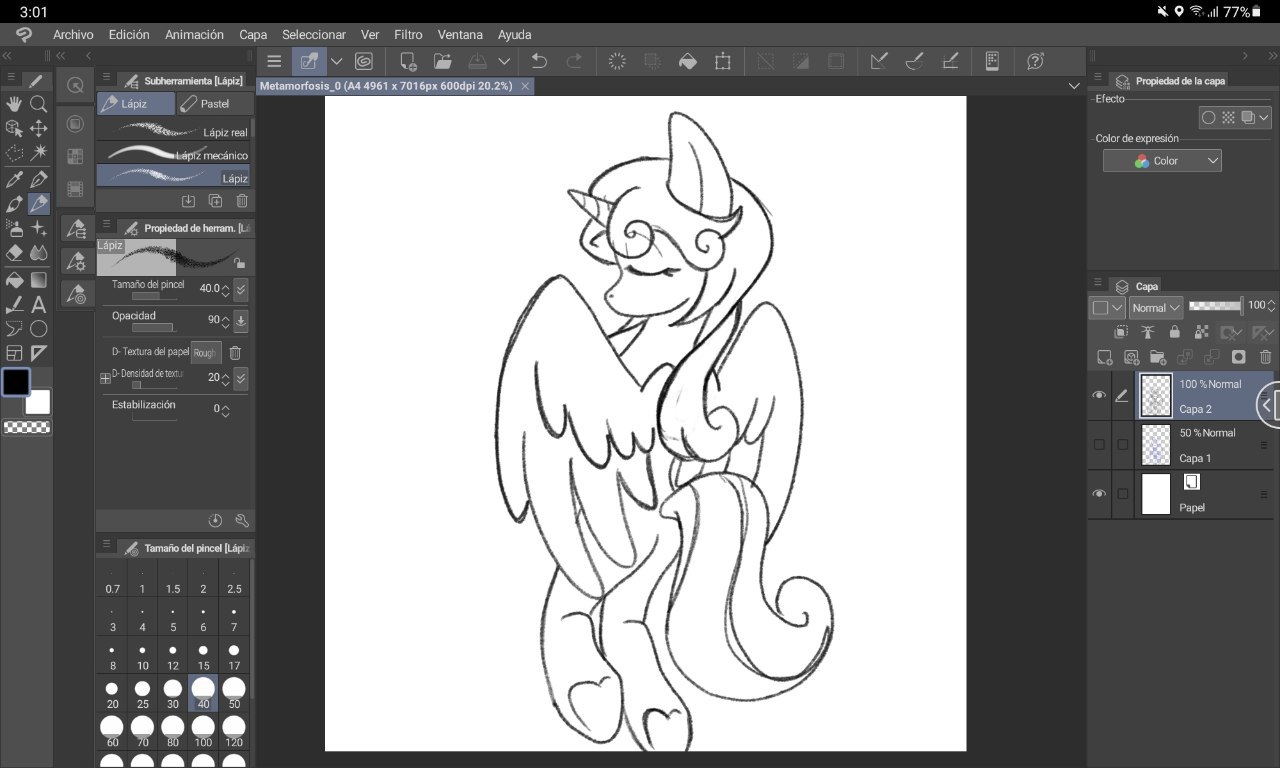Screen dimensions: 1280x768
Task: Select the Eraser tool
Action: click(x=14, y=254)
